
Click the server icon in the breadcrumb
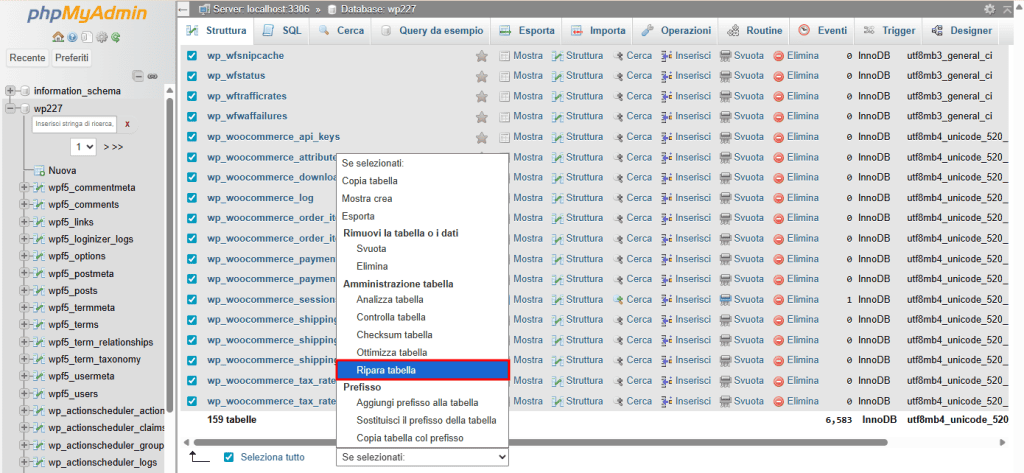(204, 9)
